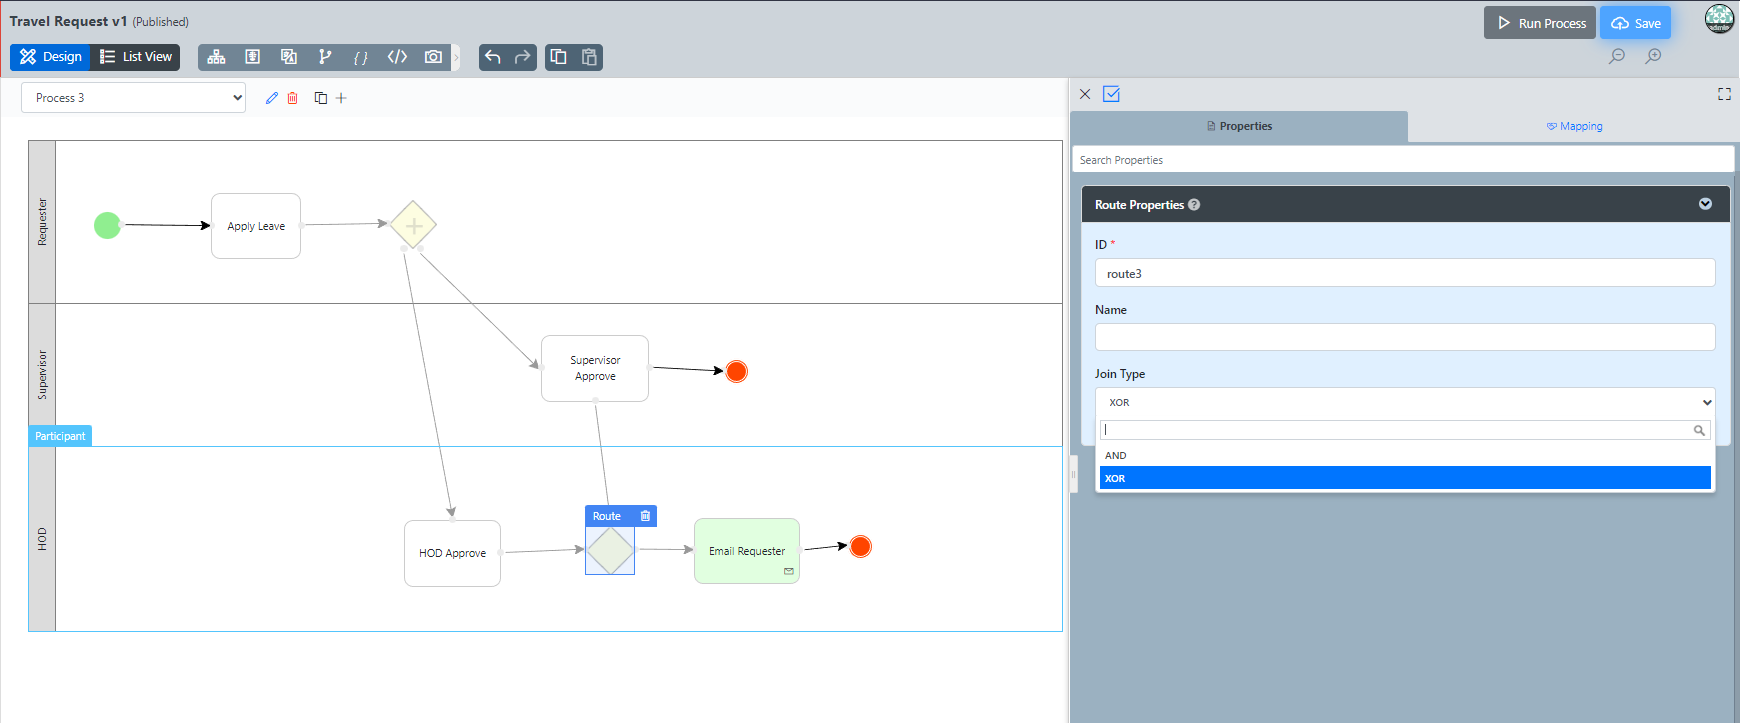Collapse the Route Properties section chevron
The width and height of the screenshot is (1740, 723).
click(x=1705, y=204)
